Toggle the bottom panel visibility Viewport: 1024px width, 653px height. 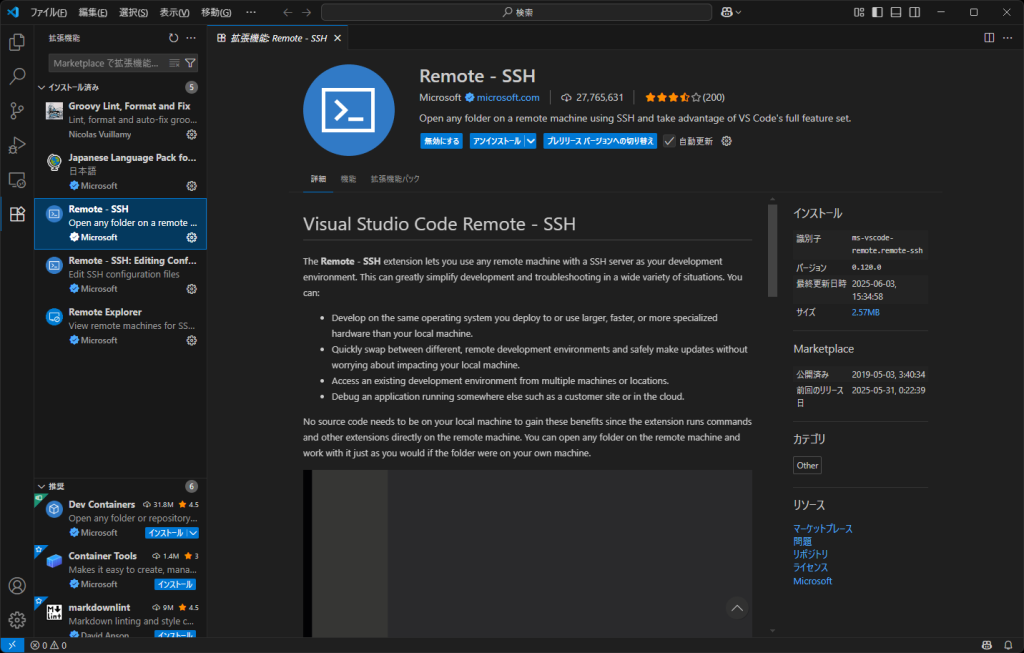896,12
